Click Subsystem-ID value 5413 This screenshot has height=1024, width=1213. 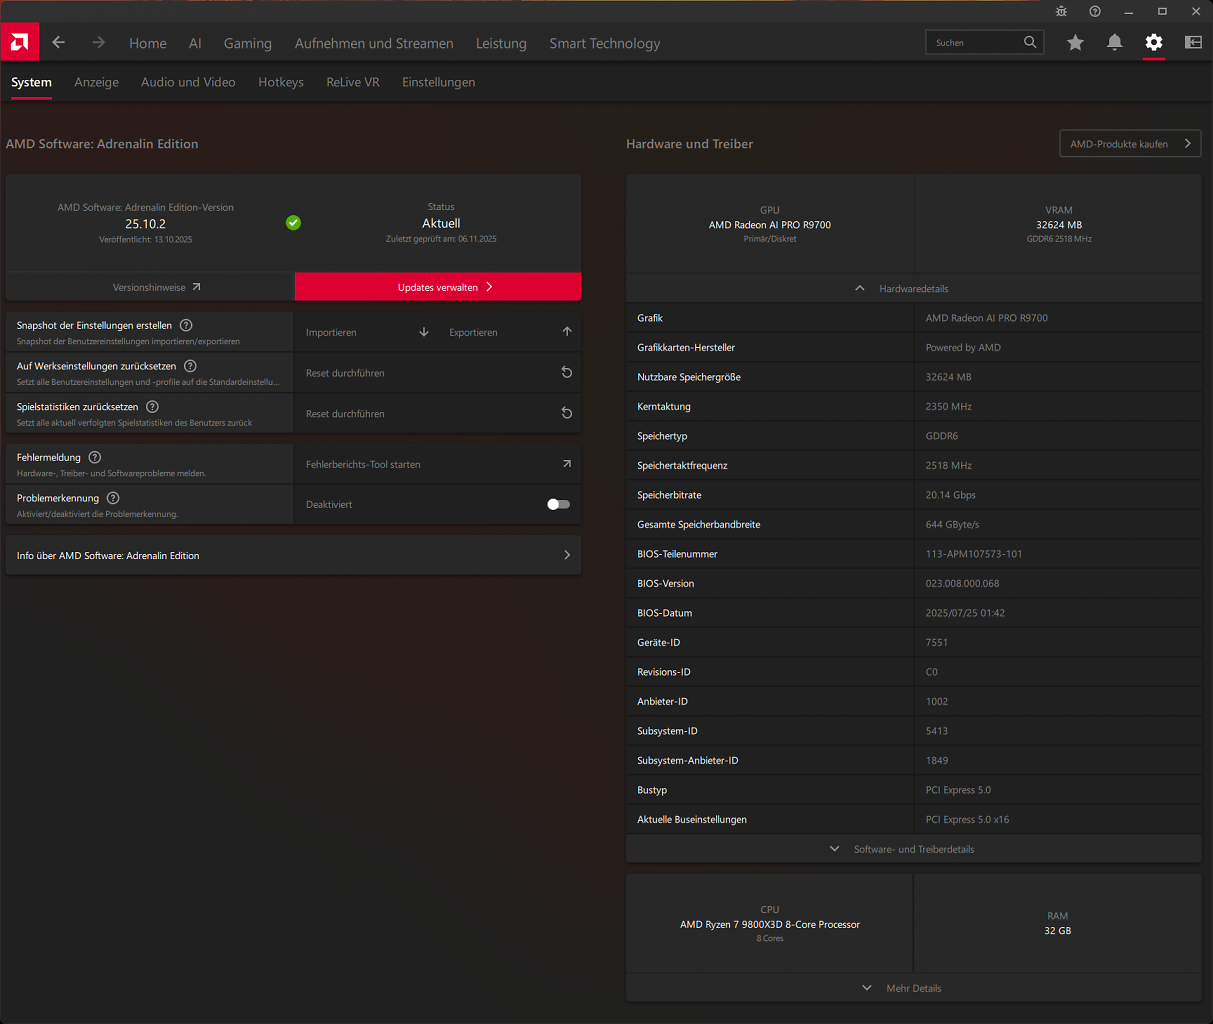pyautogui.click(x=937, y=731)
